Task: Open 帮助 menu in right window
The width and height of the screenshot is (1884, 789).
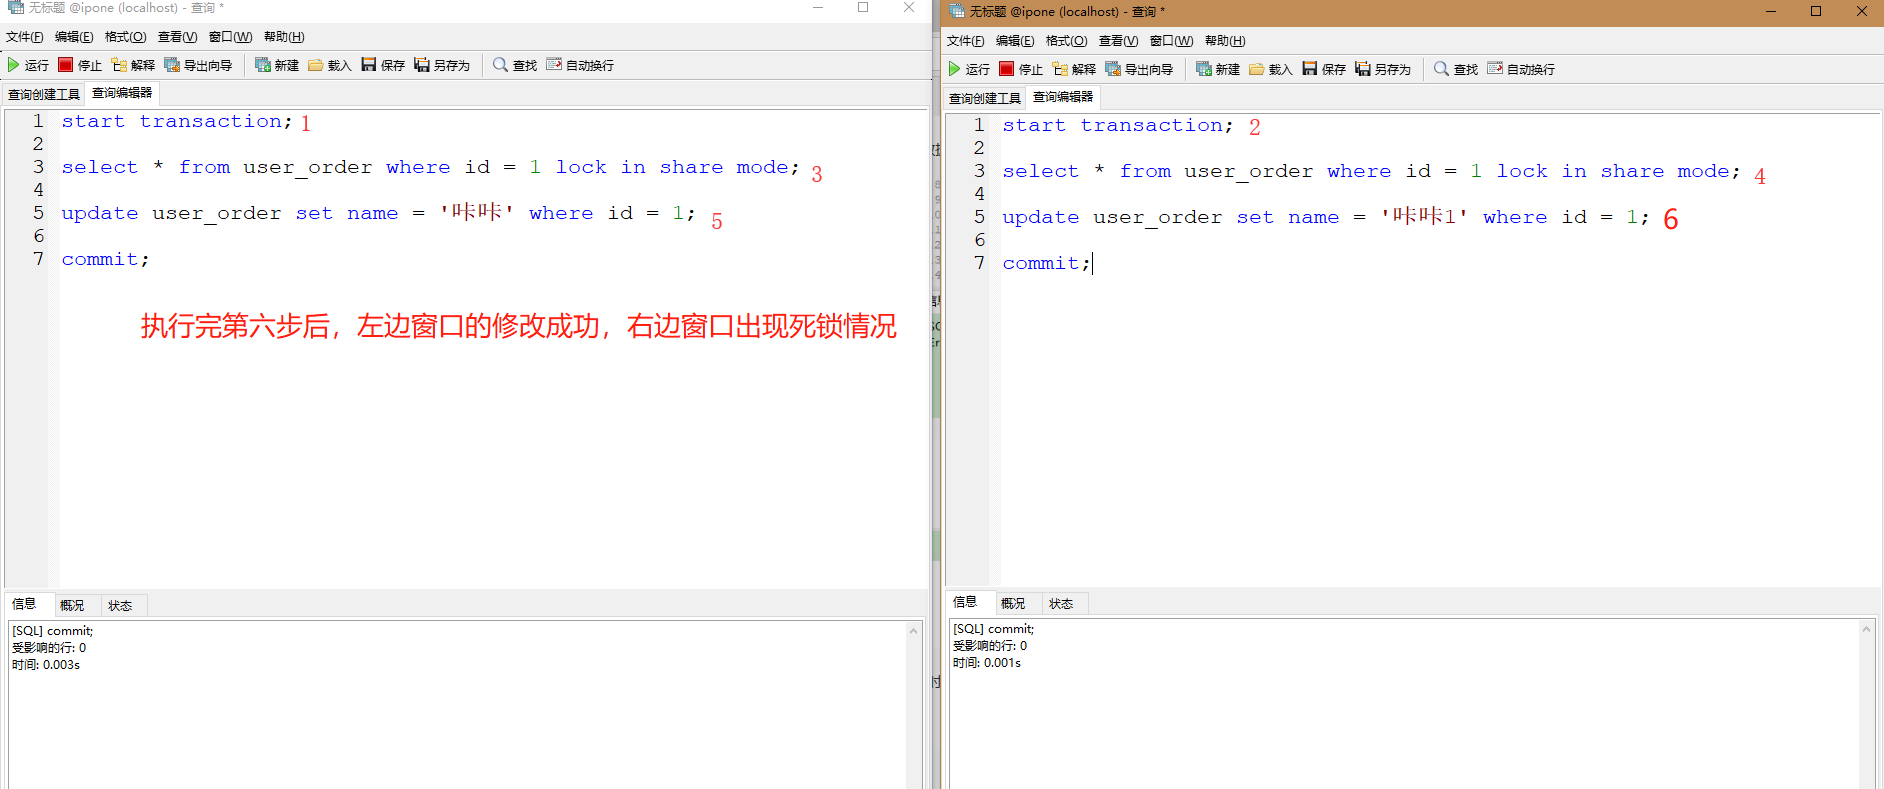Action: point(1226,41)
